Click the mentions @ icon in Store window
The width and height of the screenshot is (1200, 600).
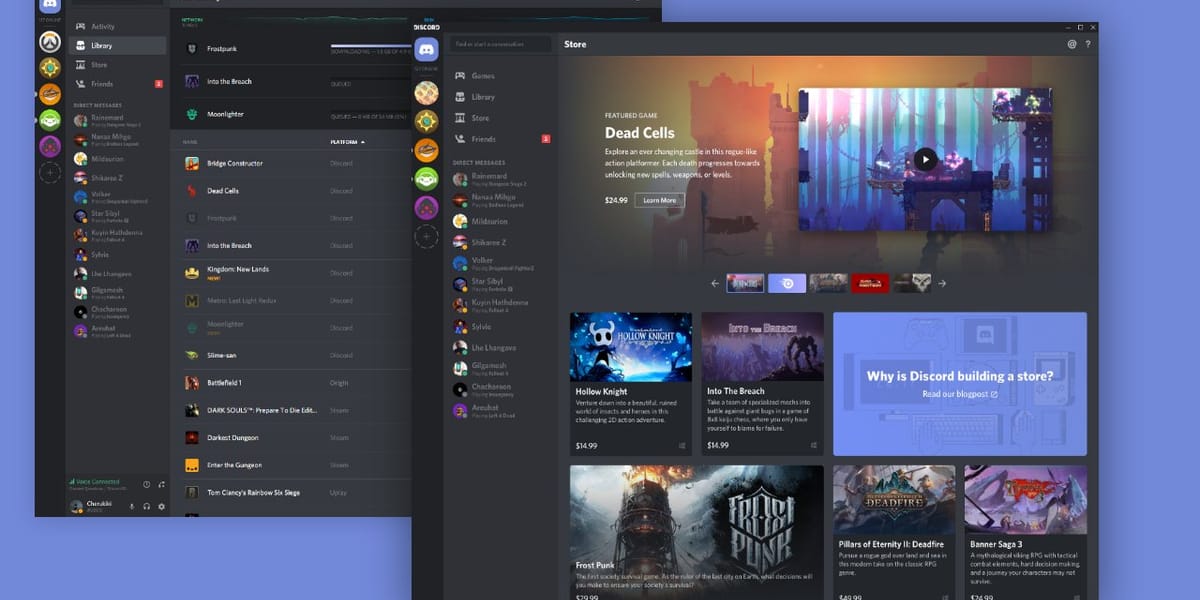(x=1072, y=44)
